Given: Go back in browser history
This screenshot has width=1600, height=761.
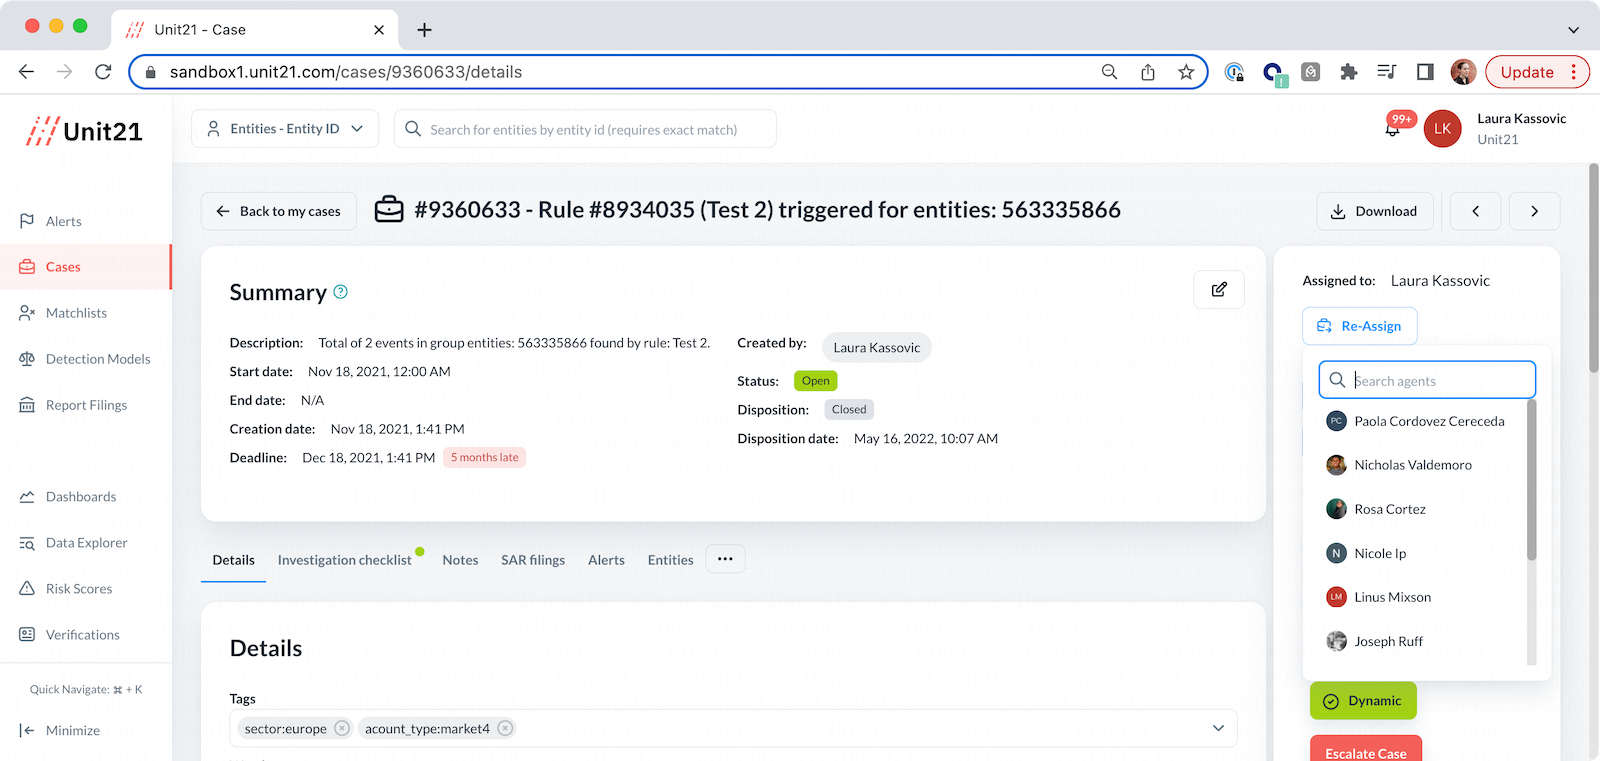Looking at the screenshot, I should tap(26, 72).
